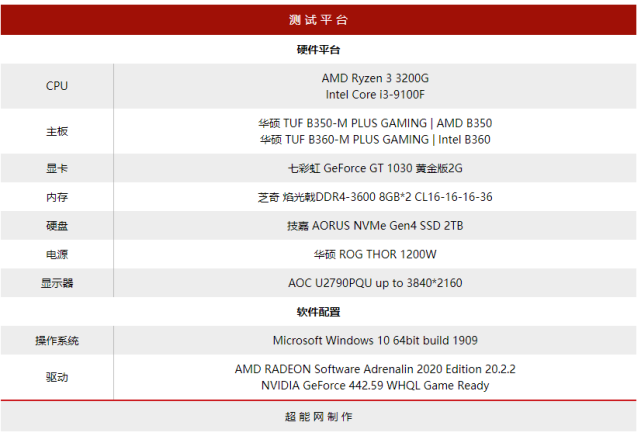Select the AOC U2790PQU monitor cell
The height and width of the screenshot is (436, 641).
pyautogui.click(x=375, y=283)
